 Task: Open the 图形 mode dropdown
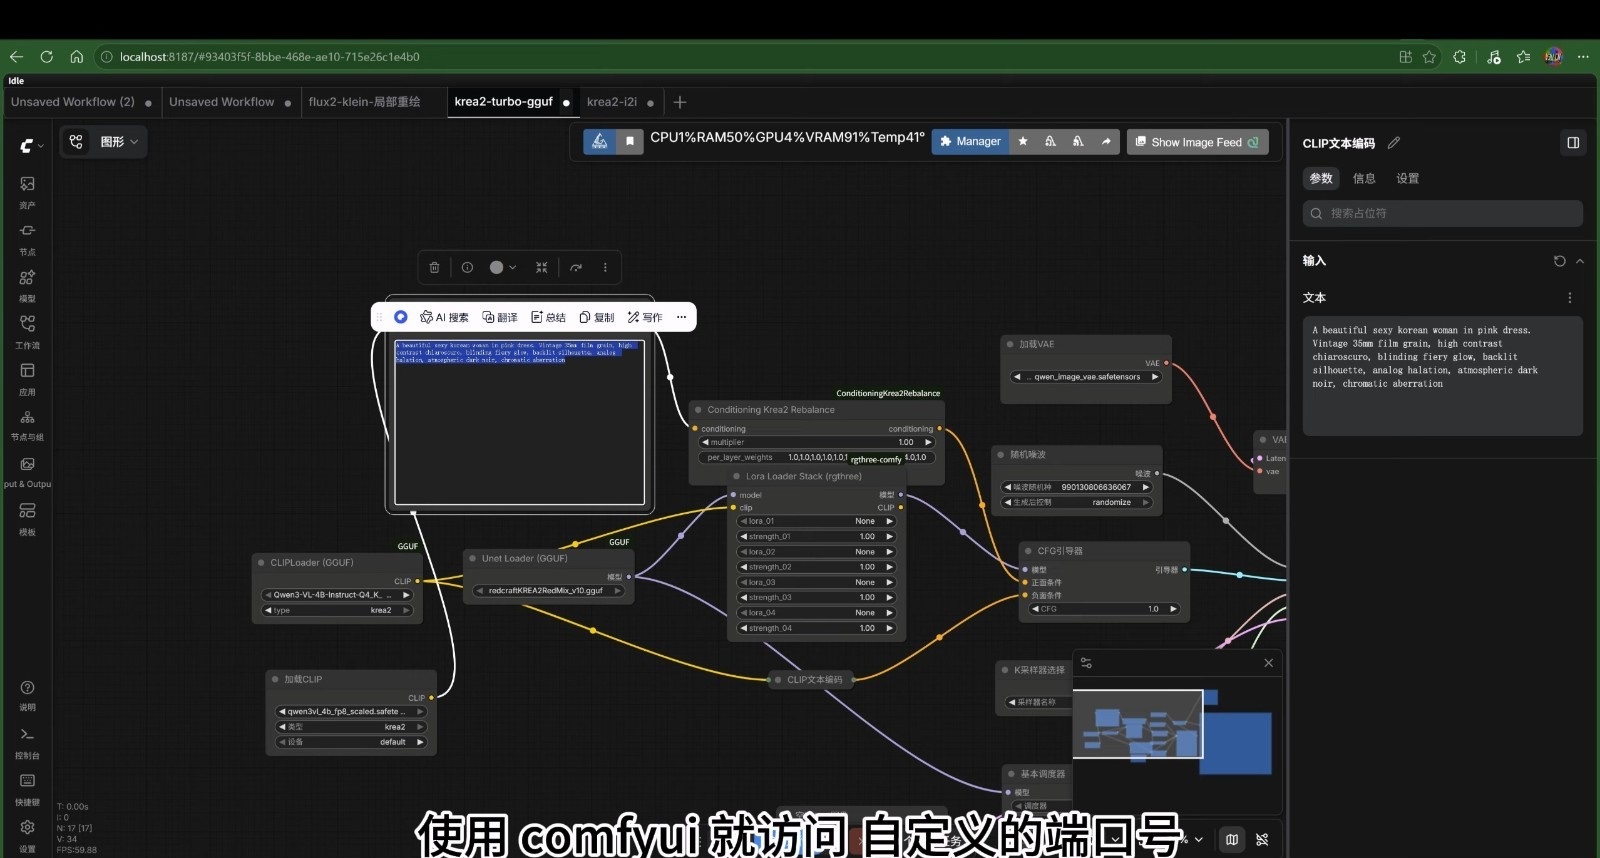tap(104, 142)
